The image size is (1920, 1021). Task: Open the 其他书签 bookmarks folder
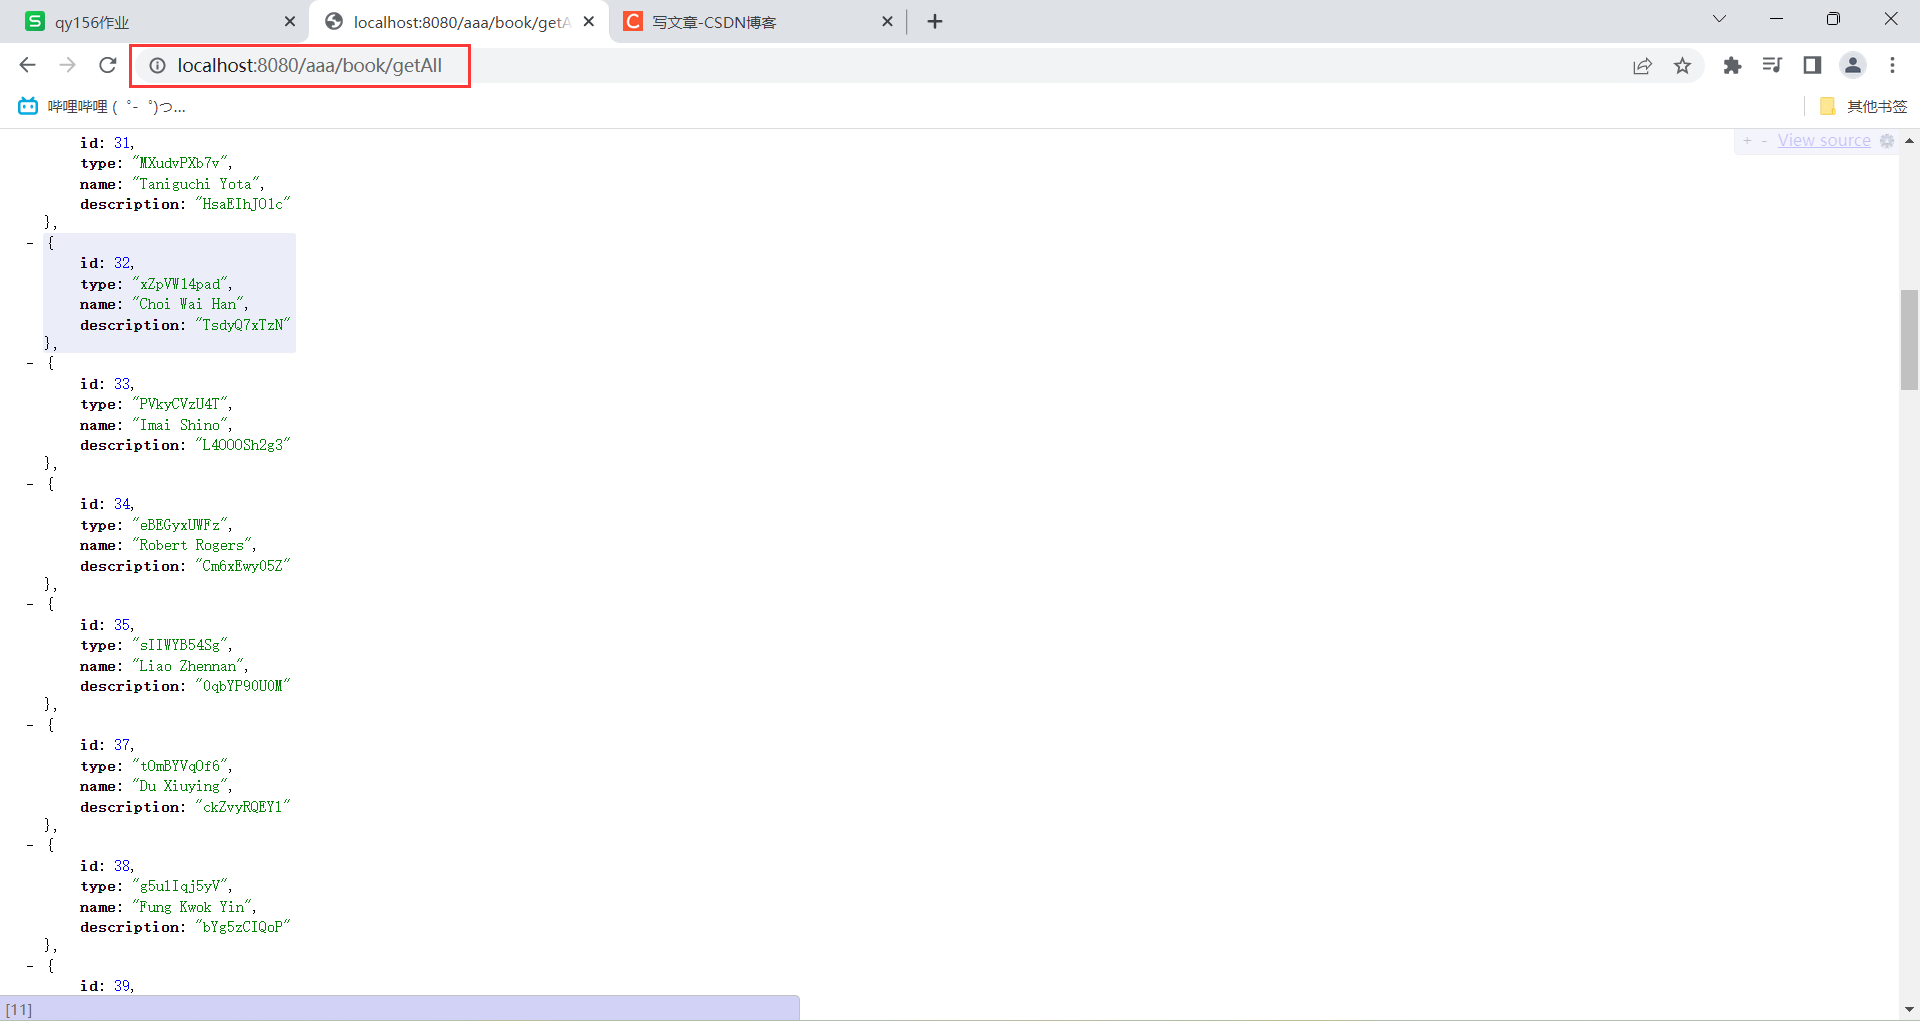tap(1863, 106)
